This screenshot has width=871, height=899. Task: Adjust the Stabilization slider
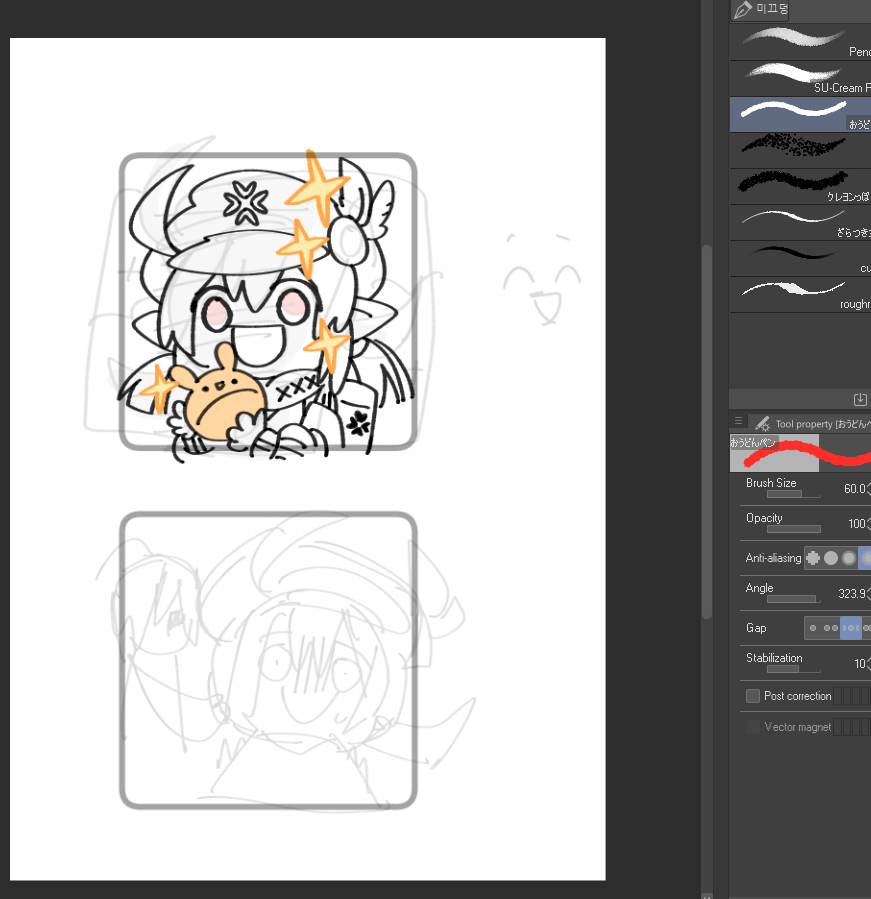(x=794, y=669)
